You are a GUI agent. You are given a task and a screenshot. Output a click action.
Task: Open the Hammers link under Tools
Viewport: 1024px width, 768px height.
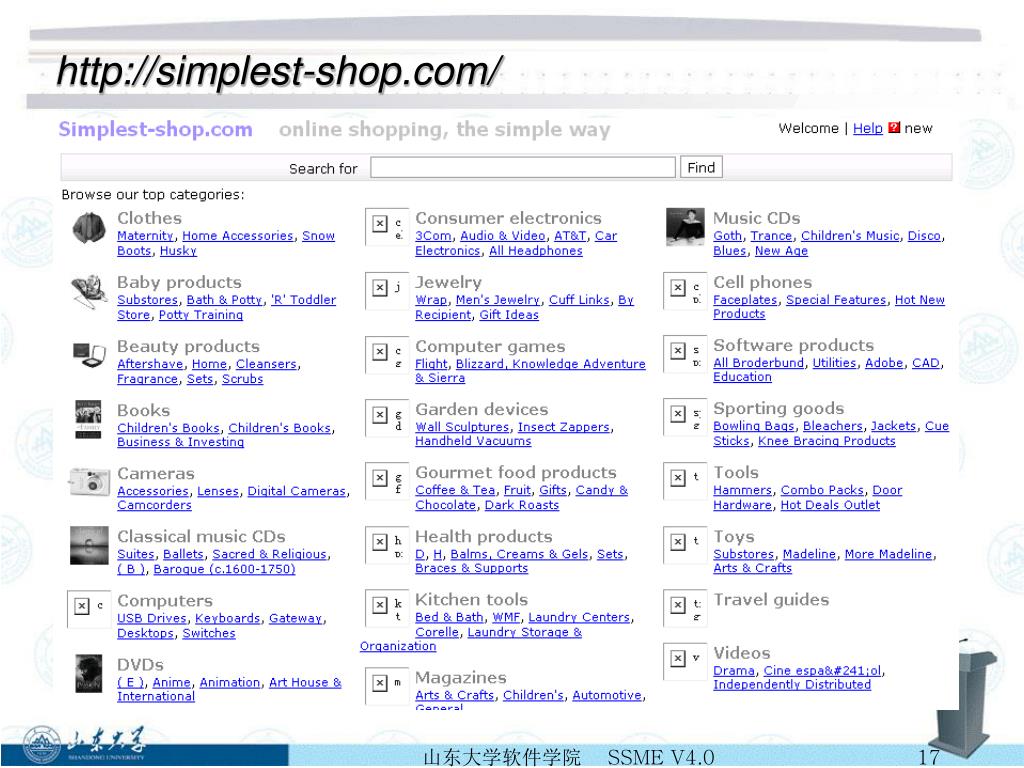coord(743,490)
